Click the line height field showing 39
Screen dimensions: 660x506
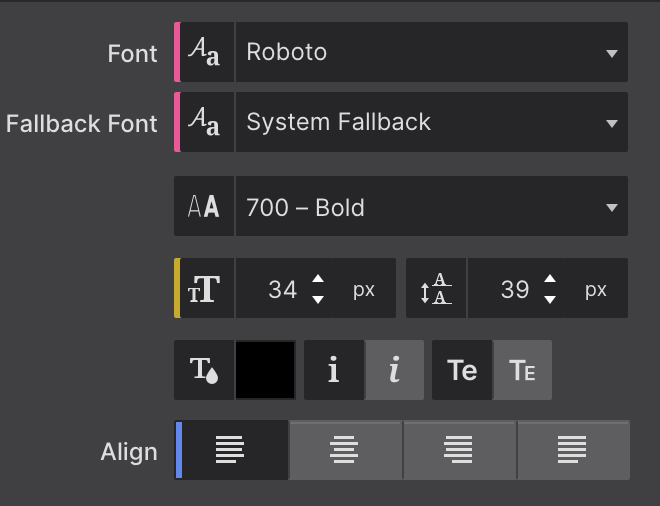pos(515,288)
